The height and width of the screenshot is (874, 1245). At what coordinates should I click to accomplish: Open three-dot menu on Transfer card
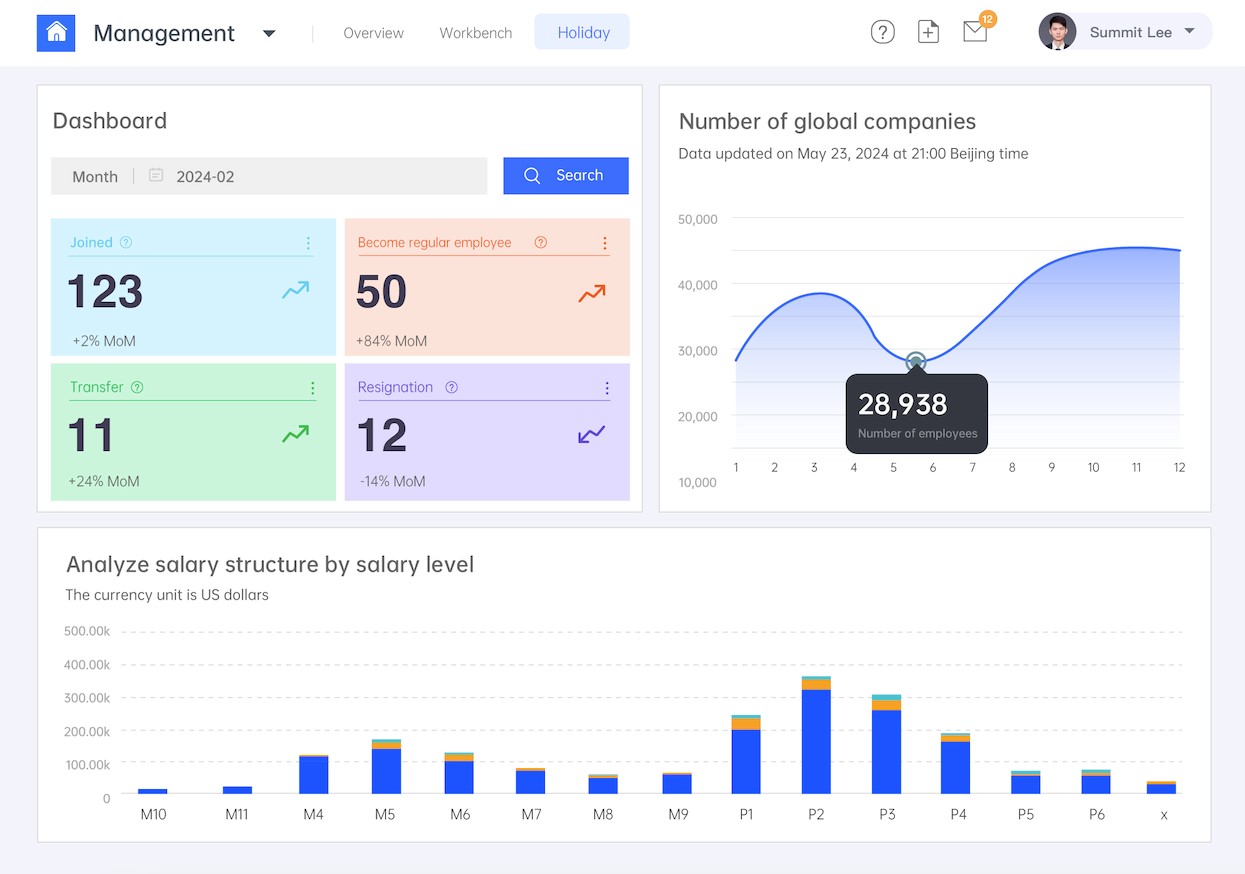(312, 388)
